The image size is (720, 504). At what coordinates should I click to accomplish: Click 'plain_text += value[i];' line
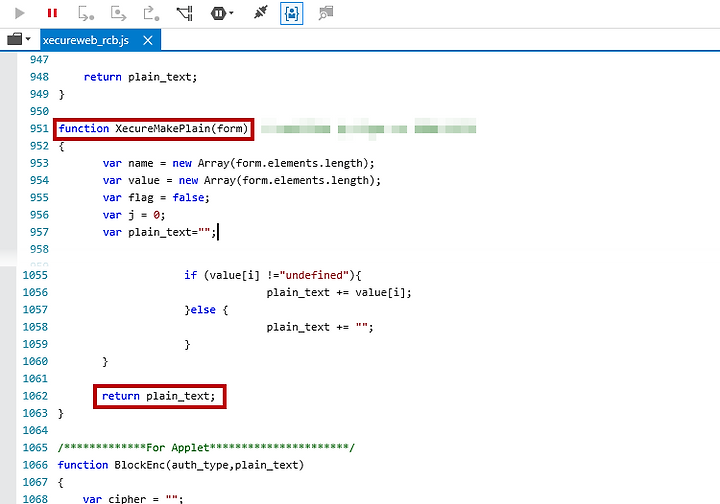point(339,293)
